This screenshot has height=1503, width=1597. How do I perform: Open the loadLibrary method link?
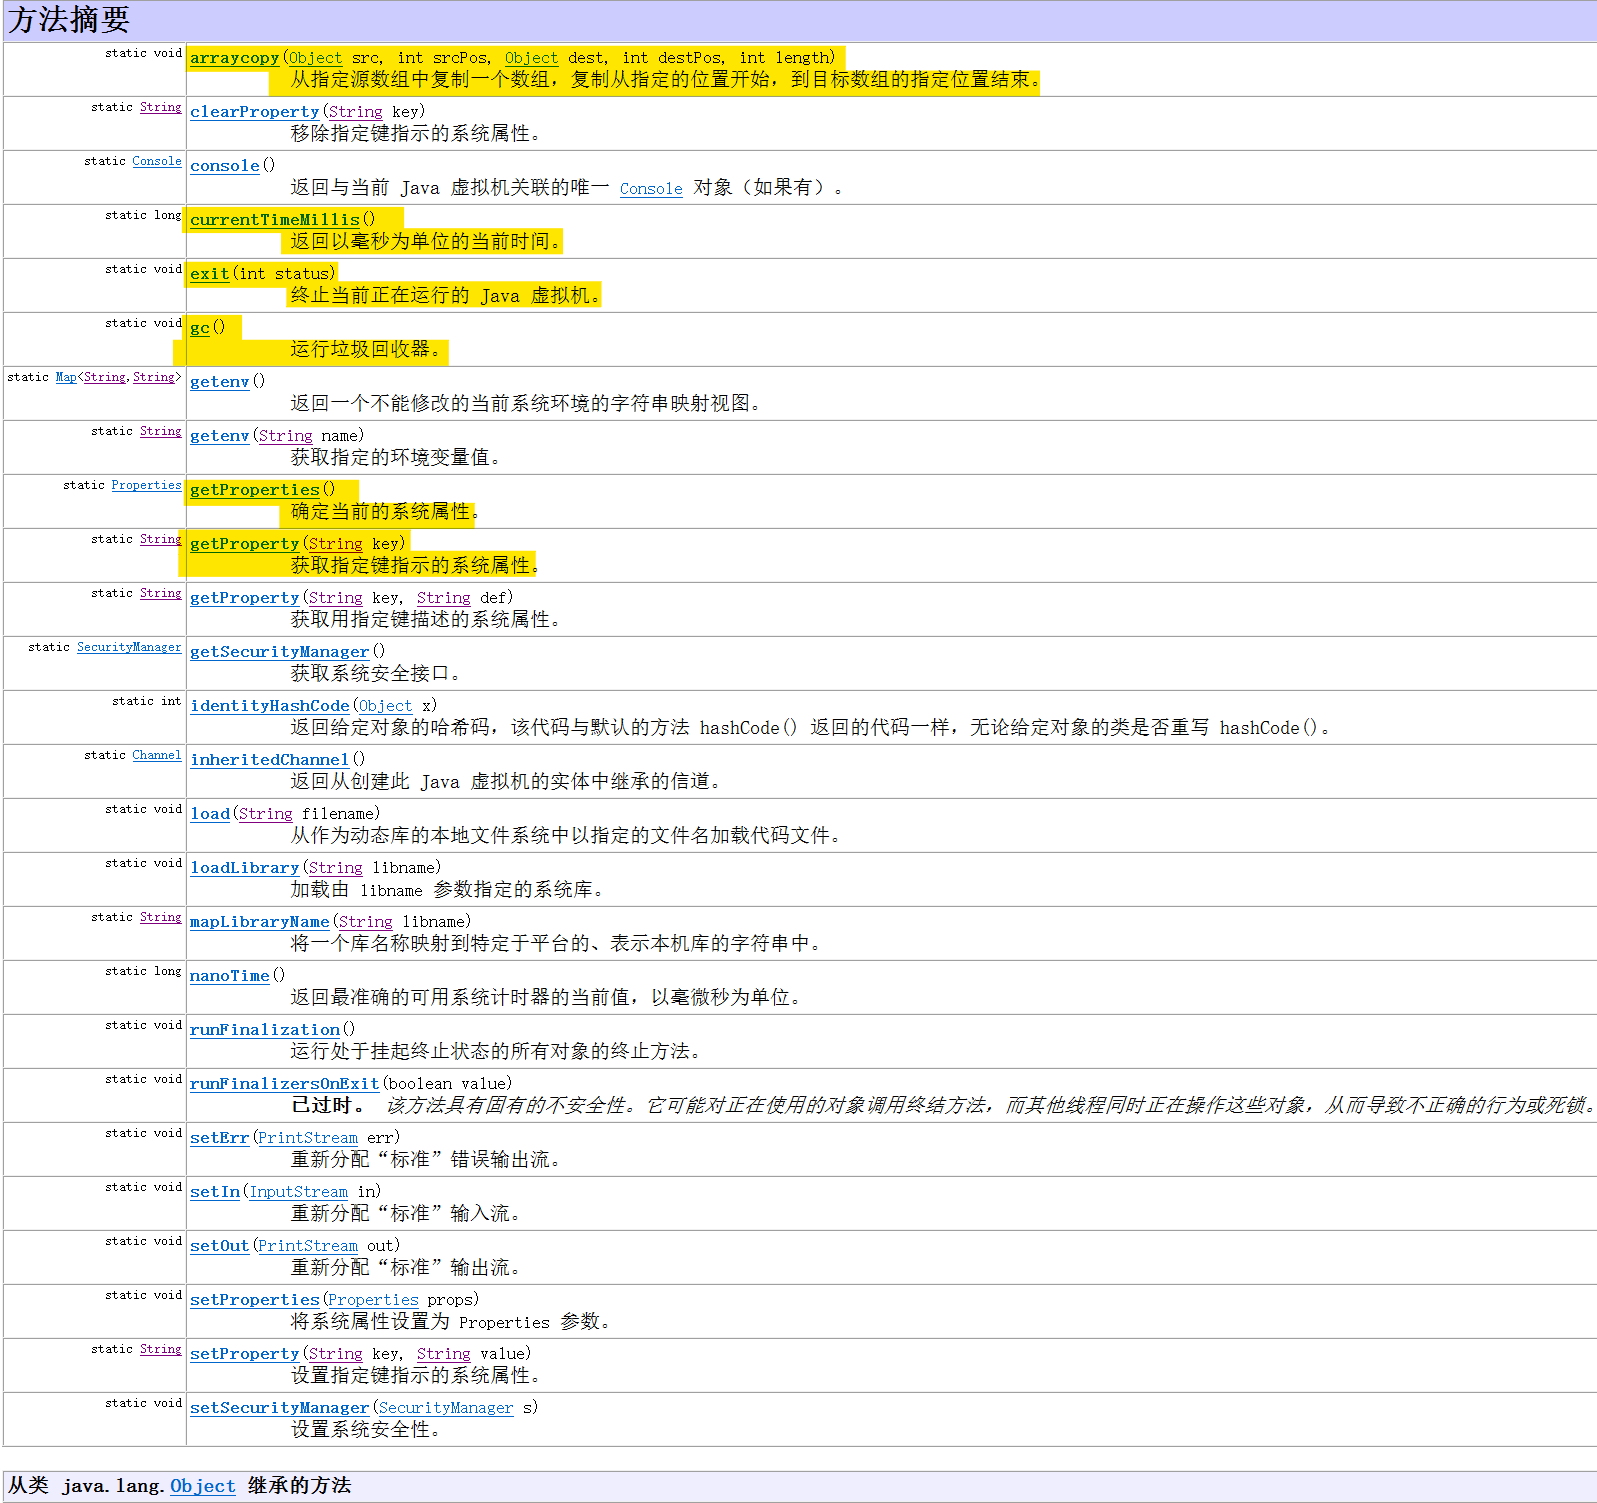click(x=244, y=868)
